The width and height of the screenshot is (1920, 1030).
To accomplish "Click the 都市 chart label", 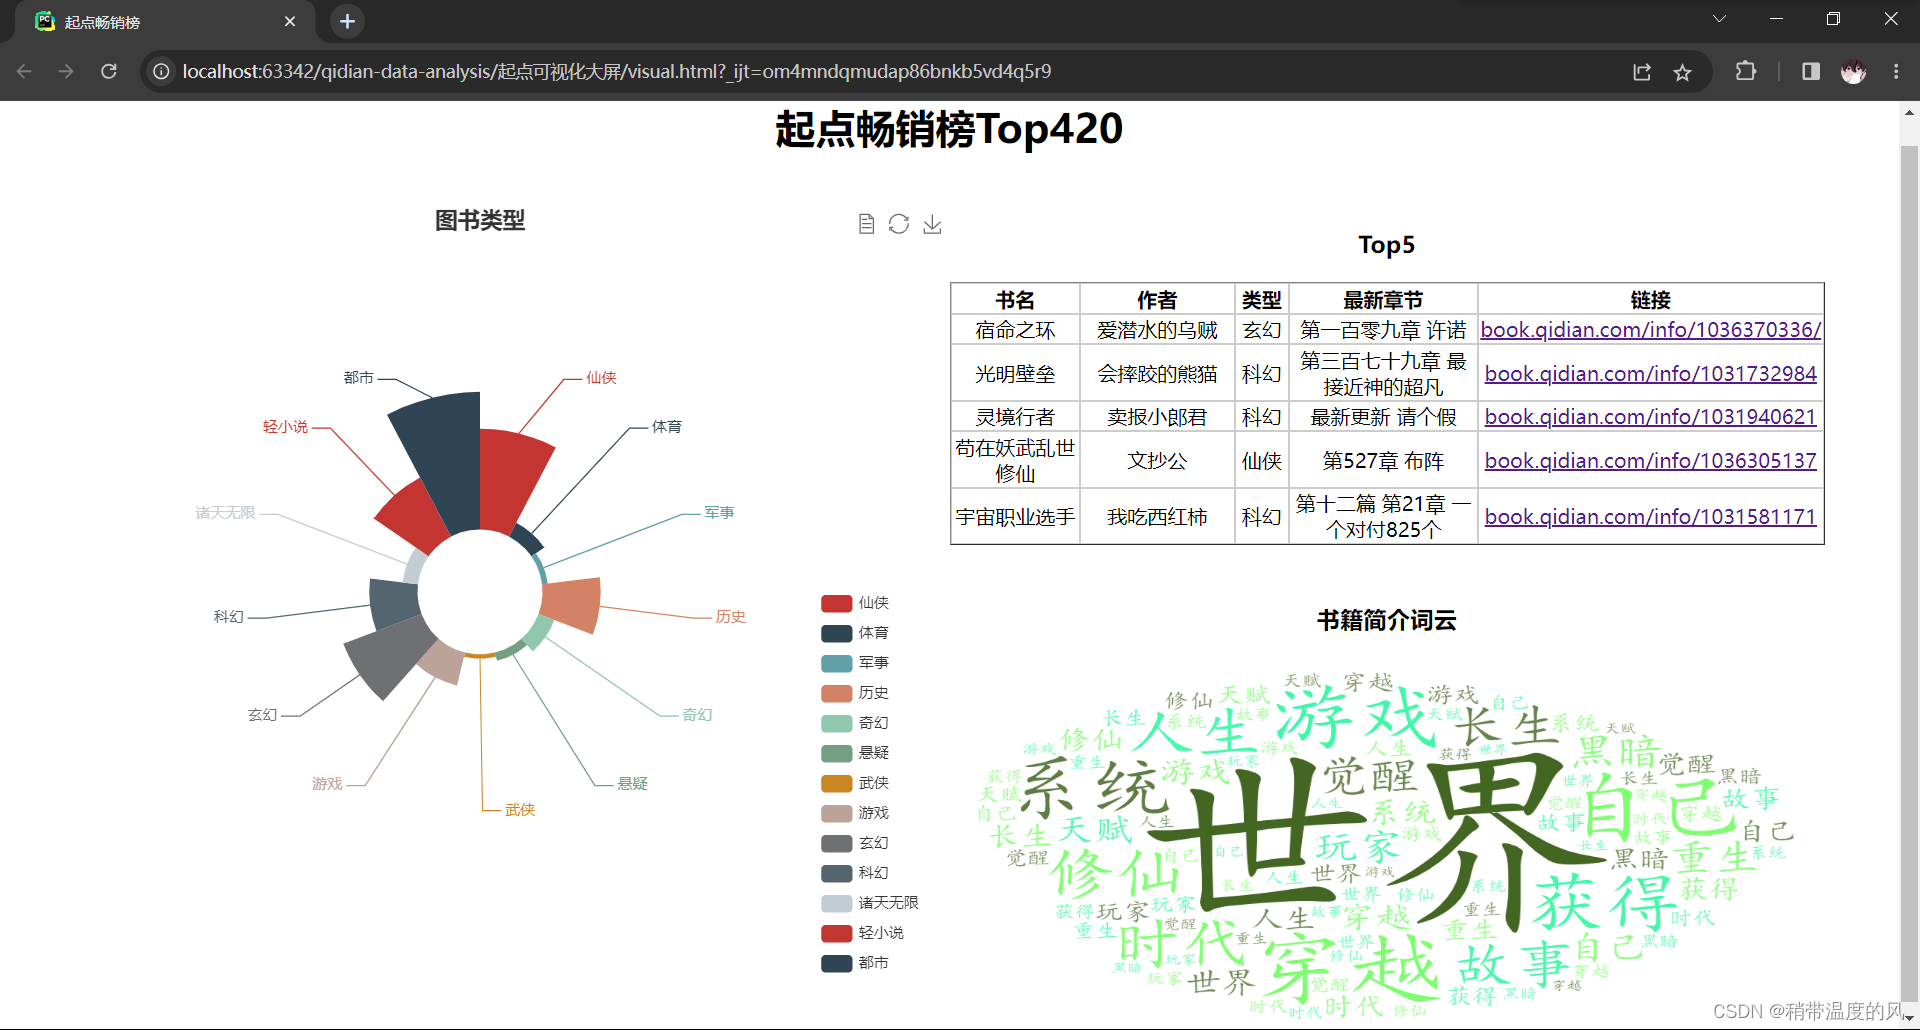I will click(358, 378).
